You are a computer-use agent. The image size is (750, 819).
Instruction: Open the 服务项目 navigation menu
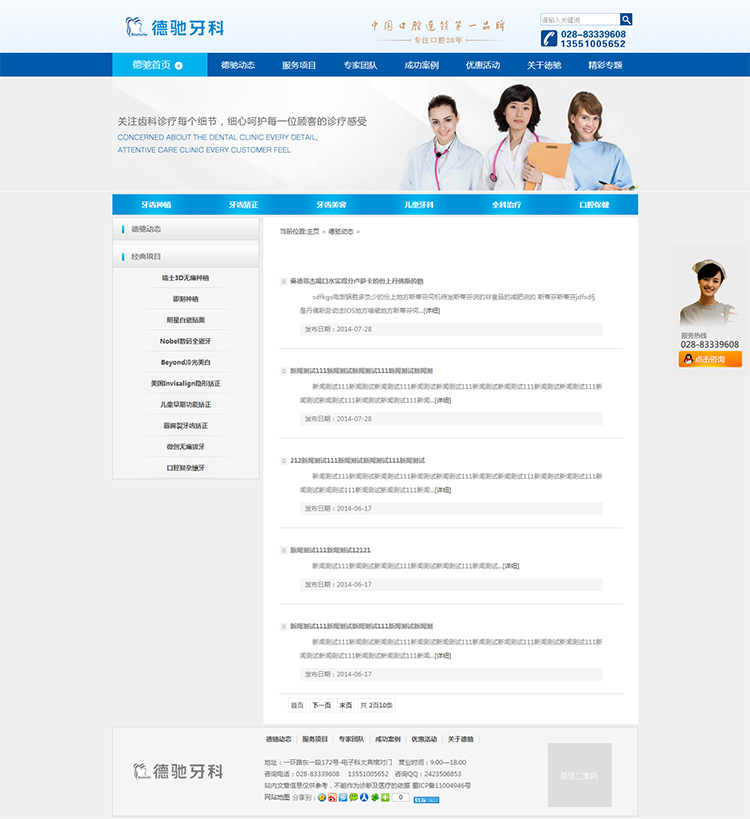[x=299, y=65]
